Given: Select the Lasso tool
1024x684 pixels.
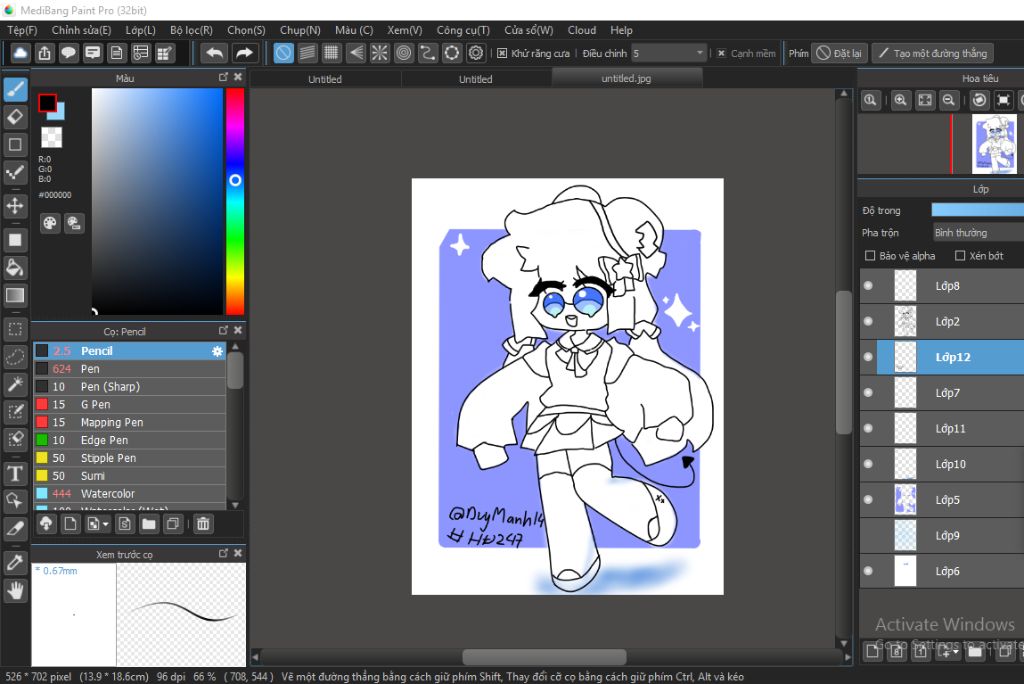Looking at the screenshot, I should [16, 357].
